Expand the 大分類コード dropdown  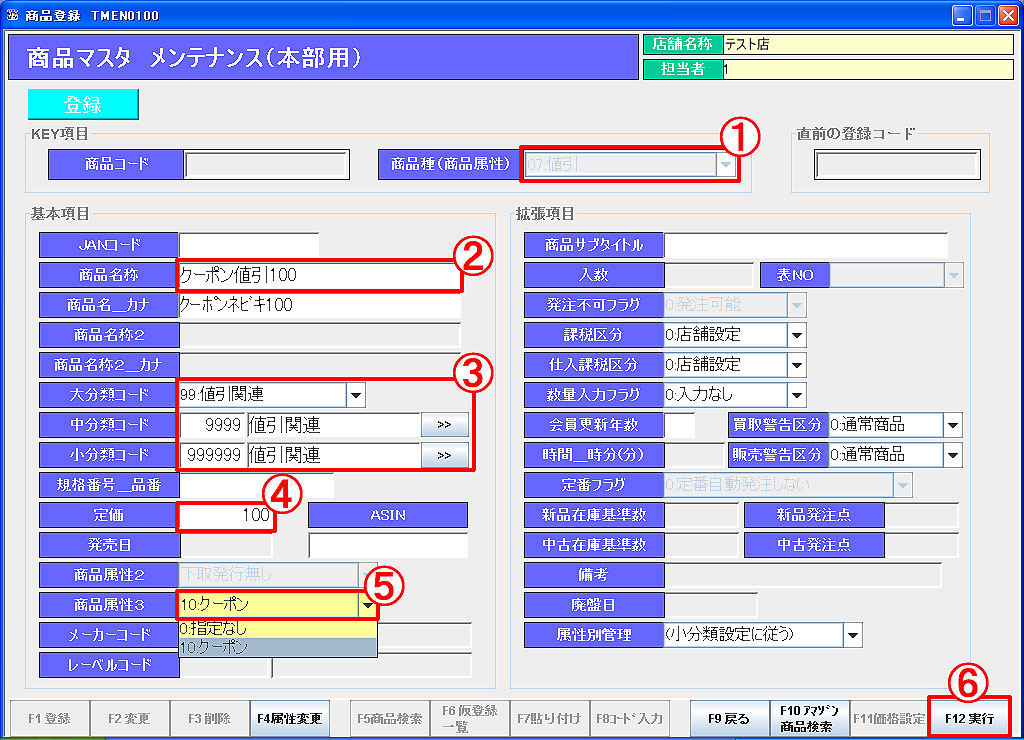pyautogui.click(x=356, y=395)
